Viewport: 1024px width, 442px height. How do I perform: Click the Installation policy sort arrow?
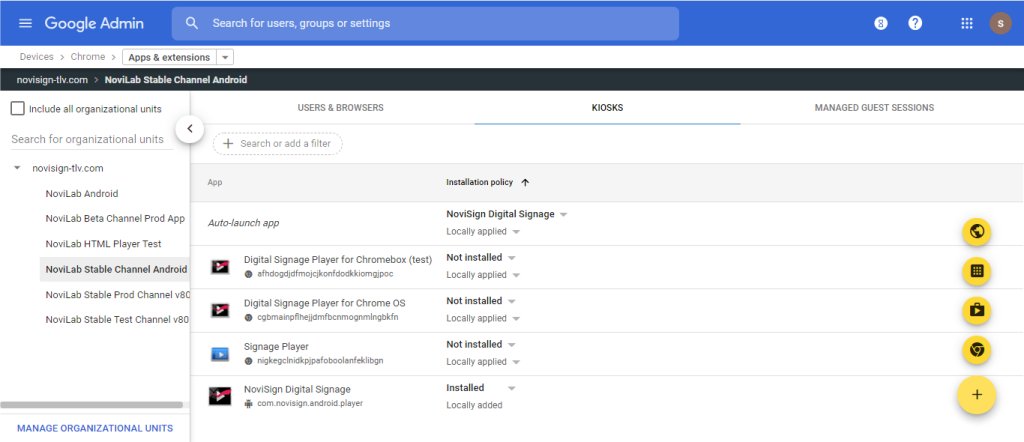525,183
